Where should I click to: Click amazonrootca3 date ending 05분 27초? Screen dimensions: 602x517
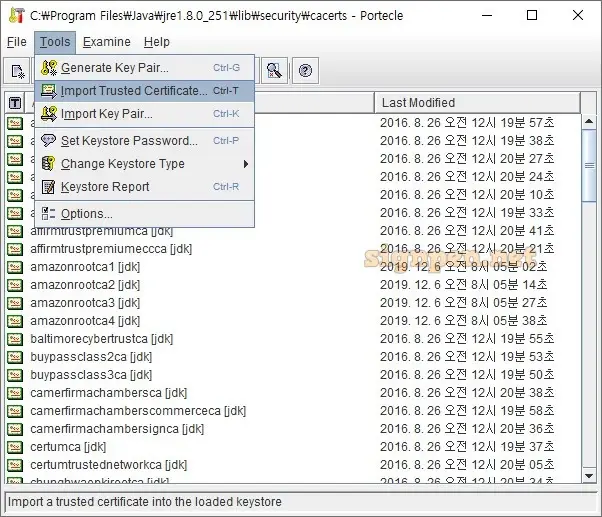click(463, 303)
